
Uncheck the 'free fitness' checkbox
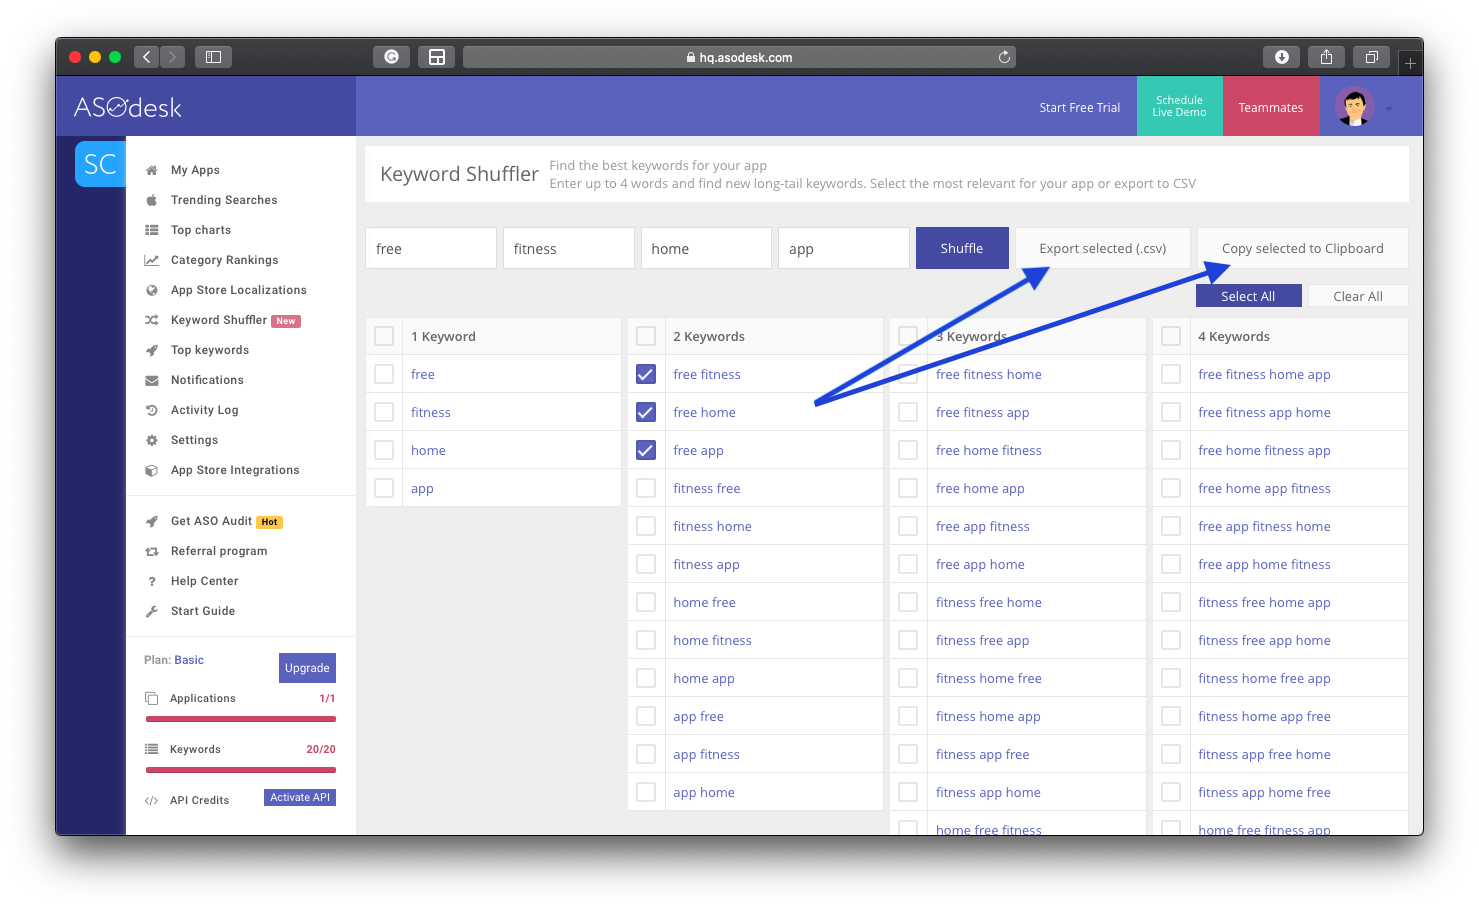click(x=646, y=374)
